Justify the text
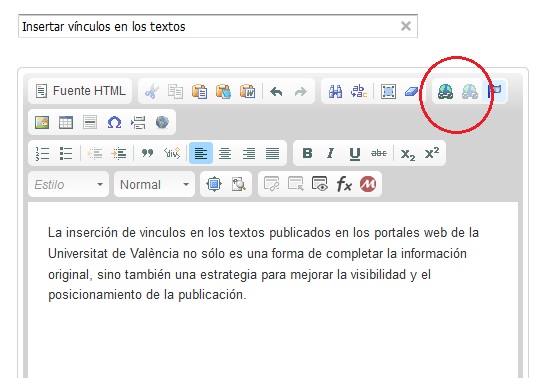This screenshot has height=378, width=540. coord(272,153)
